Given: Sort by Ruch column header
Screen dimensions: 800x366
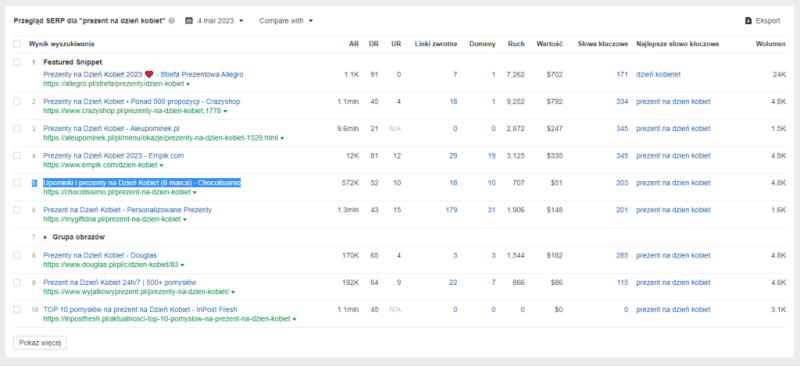Looking at the screenshot, I should tap(516, 44).
